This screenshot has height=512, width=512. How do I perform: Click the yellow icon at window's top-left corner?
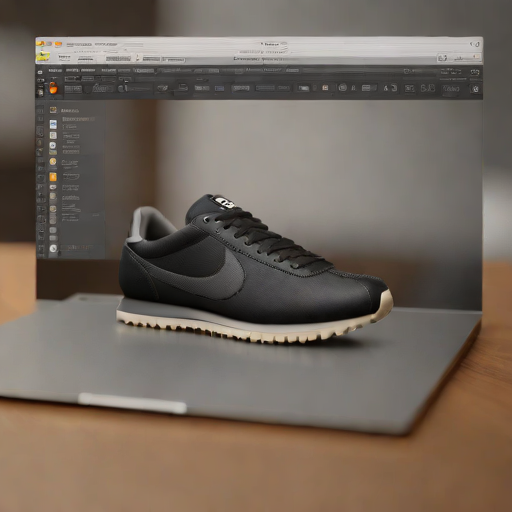[43, 56]
